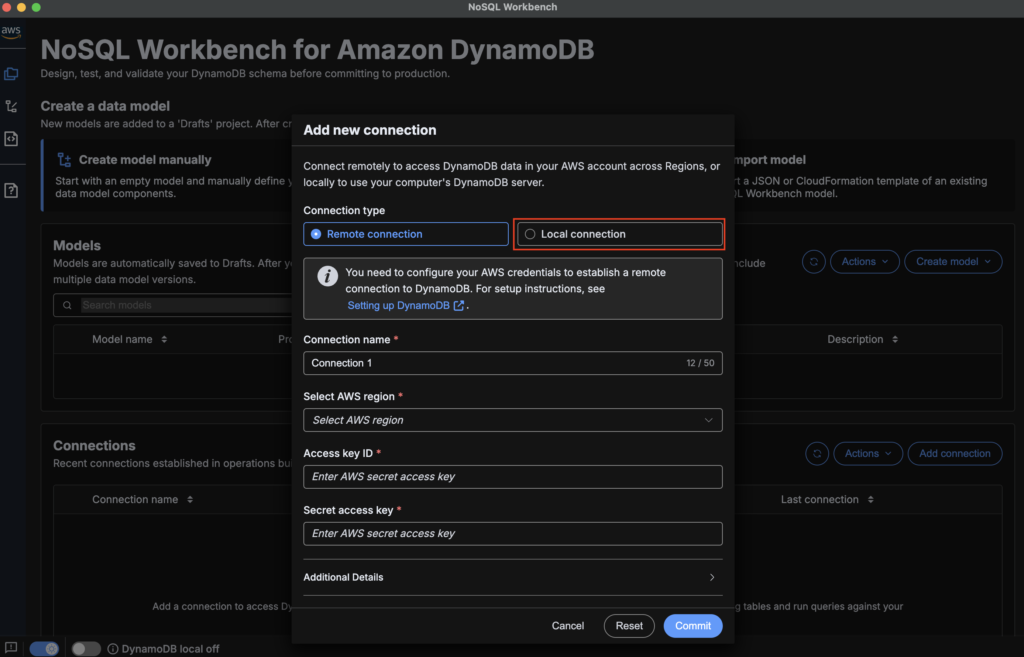
Task: Open the code-brackets operation builder sidebar icon
Action: coord(11,139)
